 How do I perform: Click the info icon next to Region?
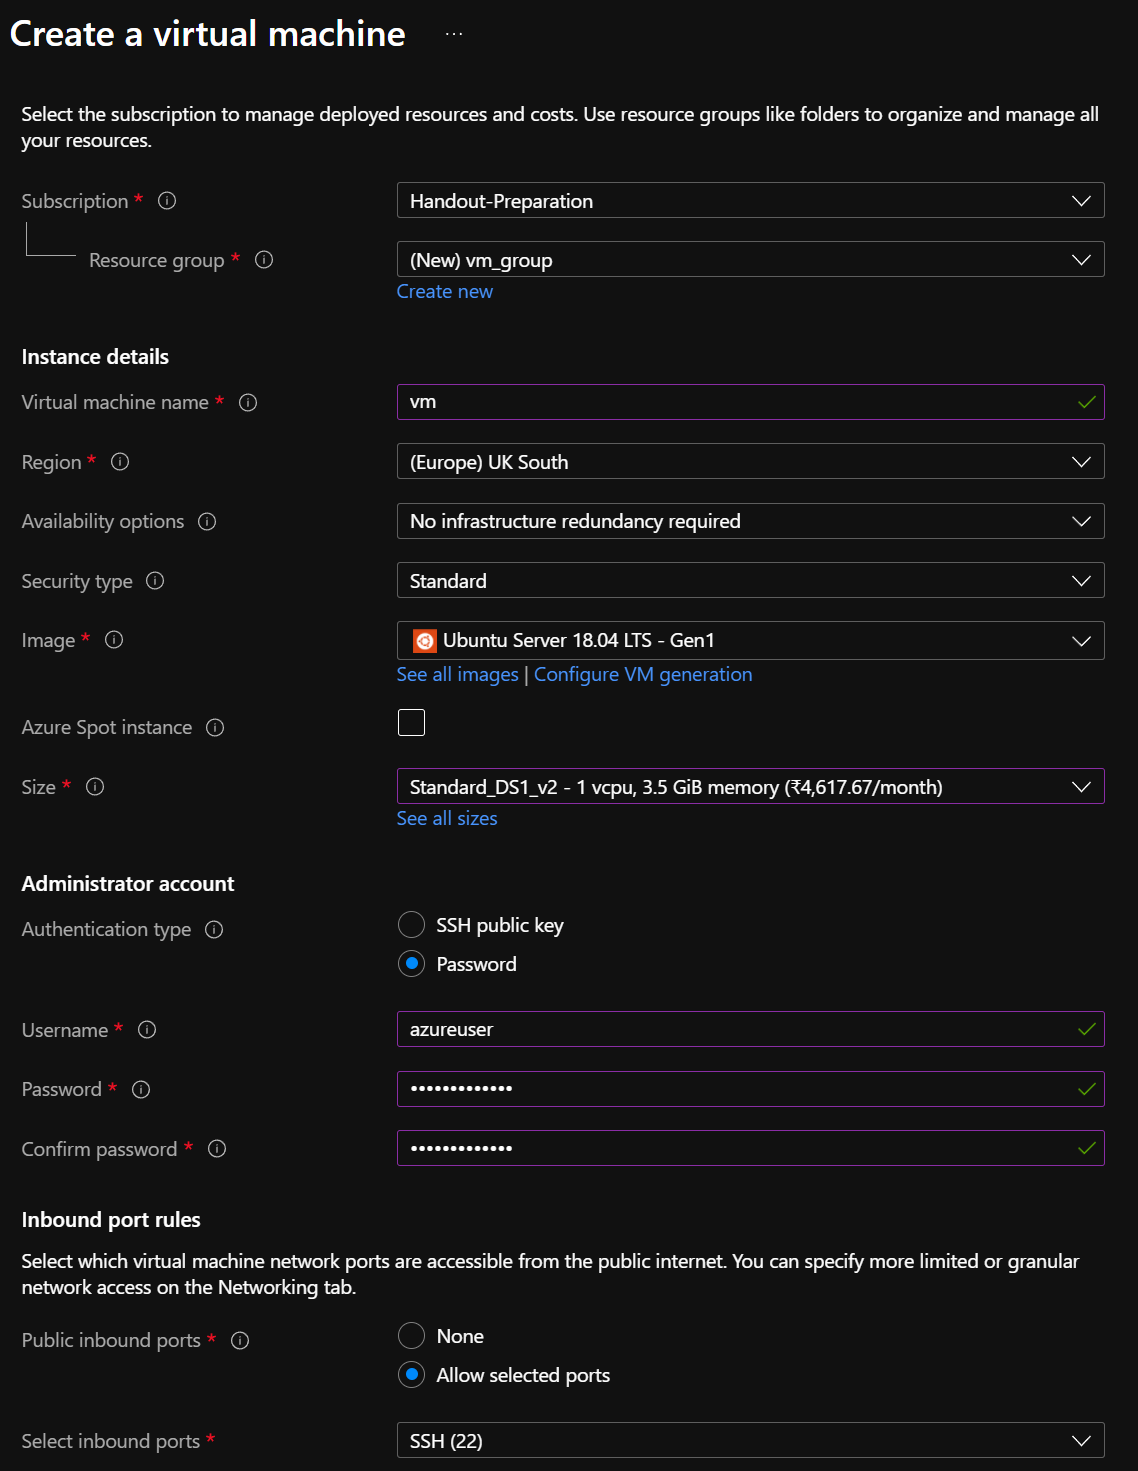(120, 462)
